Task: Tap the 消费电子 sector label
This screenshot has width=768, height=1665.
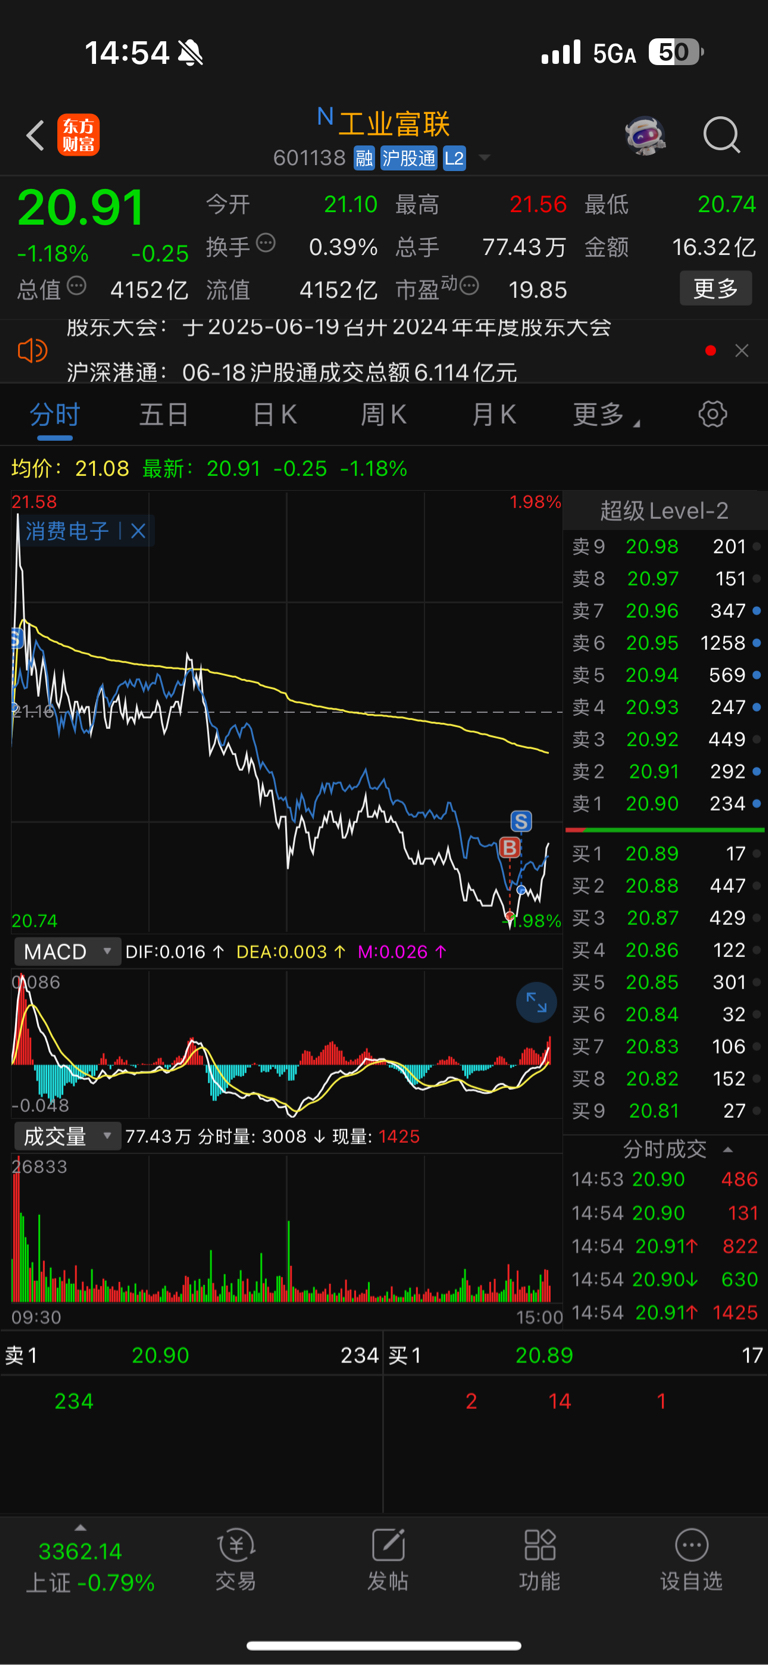Action: point(67,531)
